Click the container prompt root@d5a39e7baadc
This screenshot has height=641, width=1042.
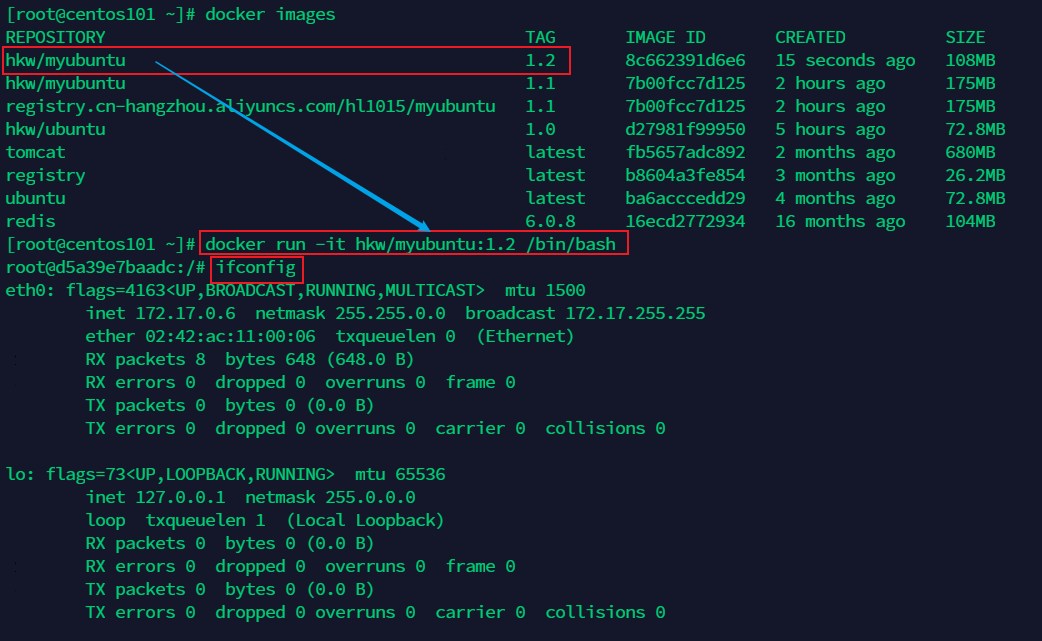click(95, 268)
